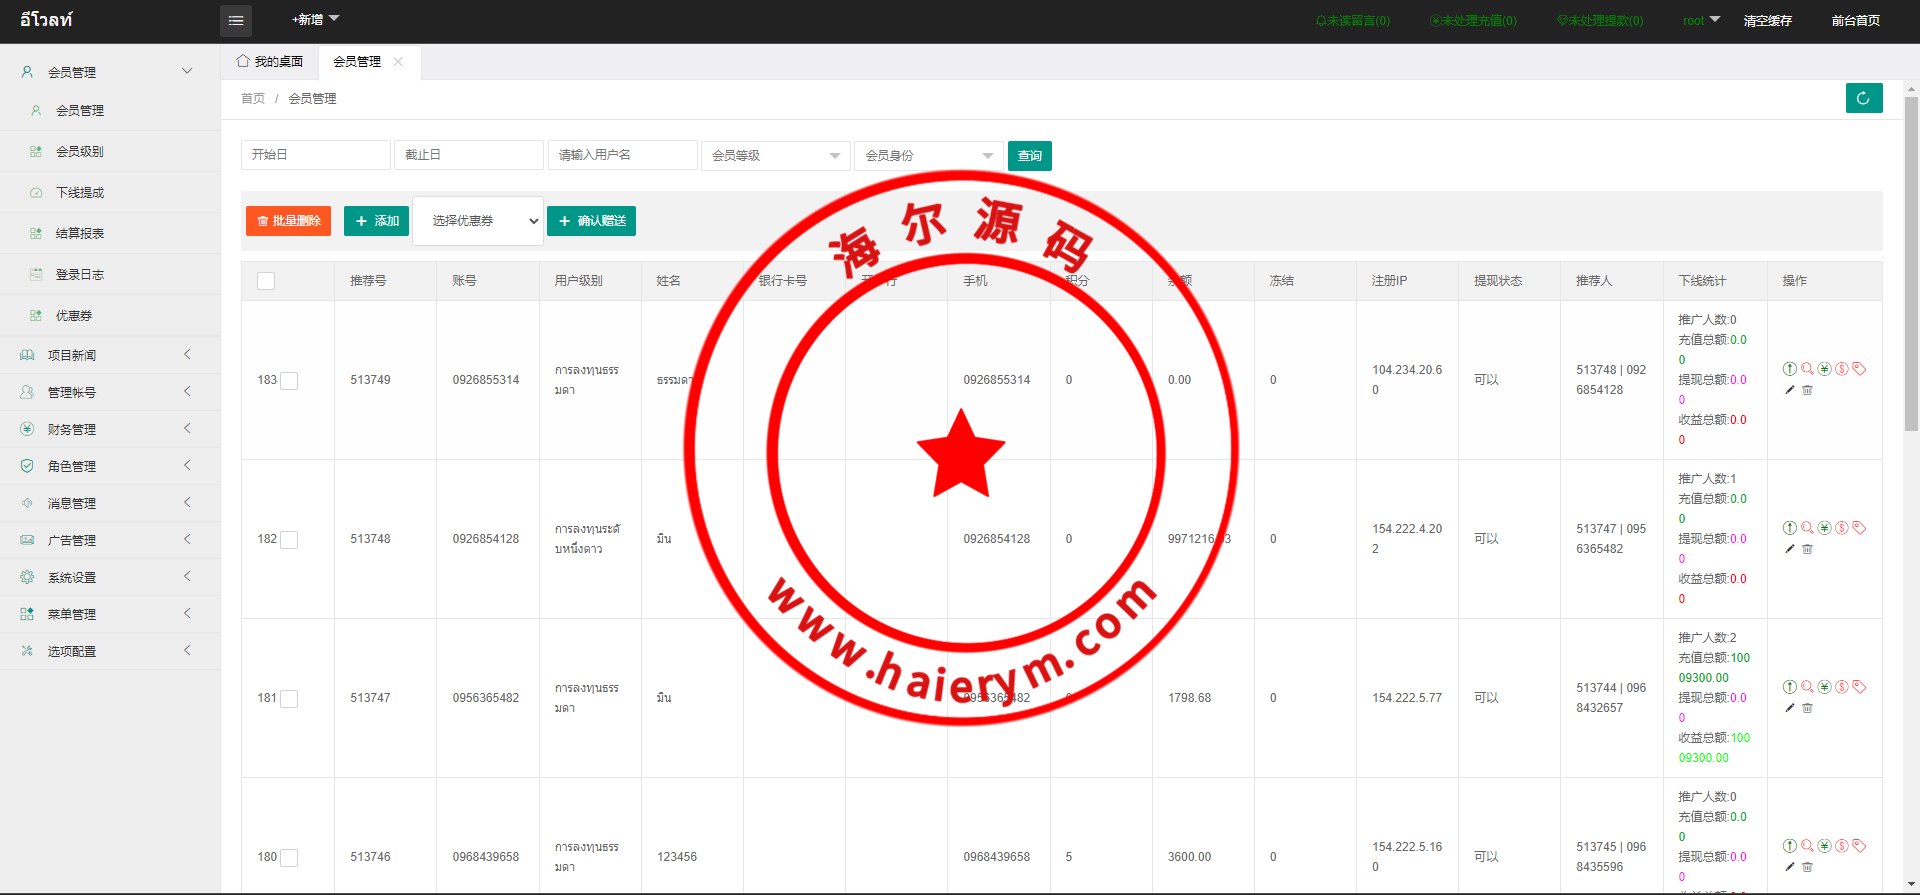Click the 请输入用户名 username input field

pyautogui.click(x=622, y=155)
